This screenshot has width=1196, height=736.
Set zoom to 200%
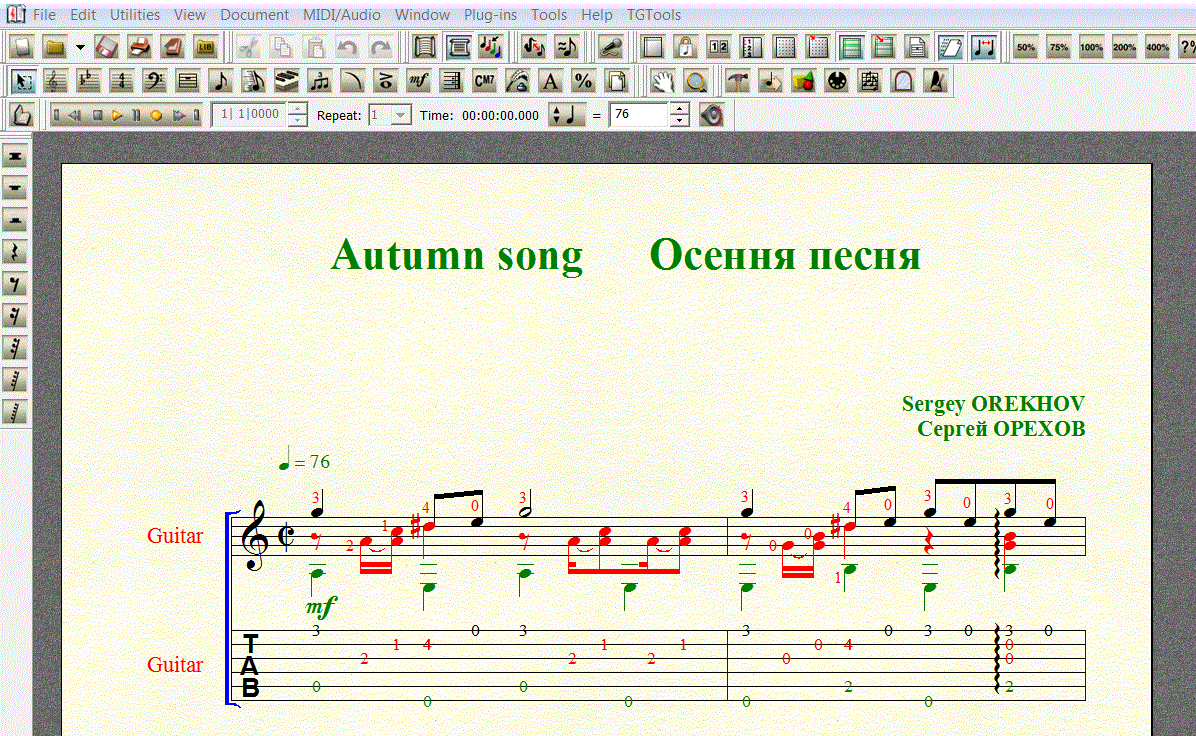point(1124,47)
